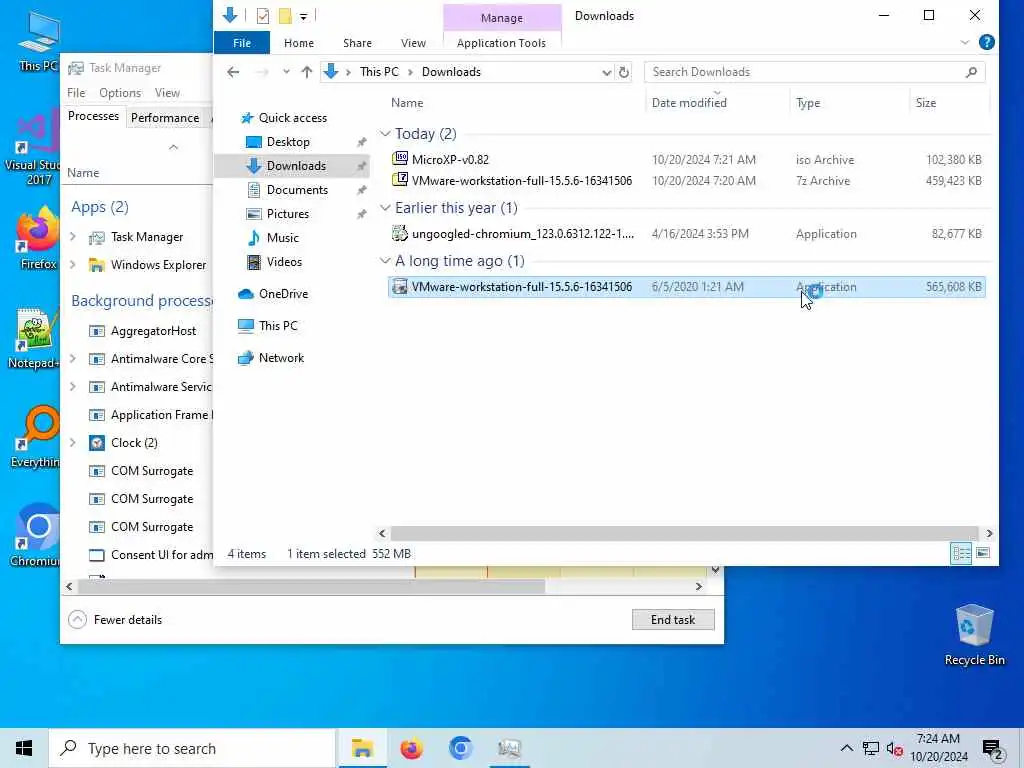The height and width of the screenshot is (768, 1024).
Task: Switch to Large icons view icon
Action: pos(982,554)
